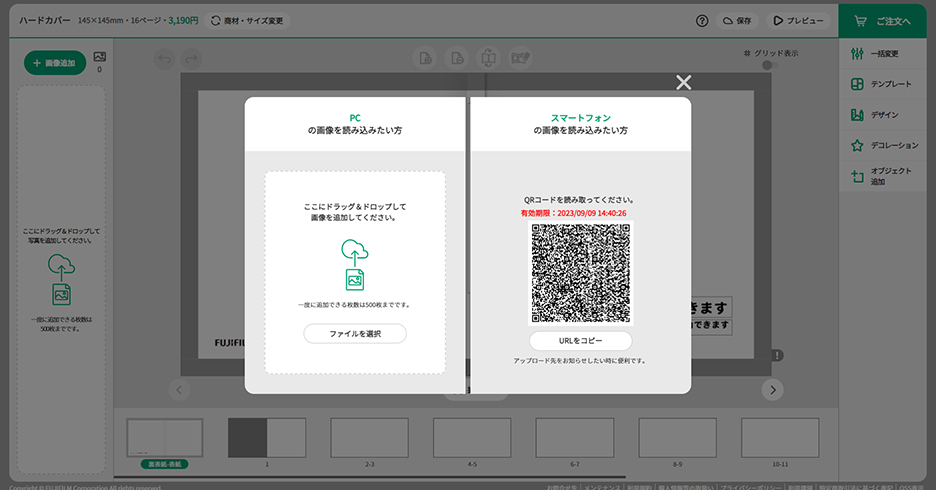Viewport: 936px width, 490px height.
Task: Click the 画像追加 add image button
Action: click(x=55, y=63)
